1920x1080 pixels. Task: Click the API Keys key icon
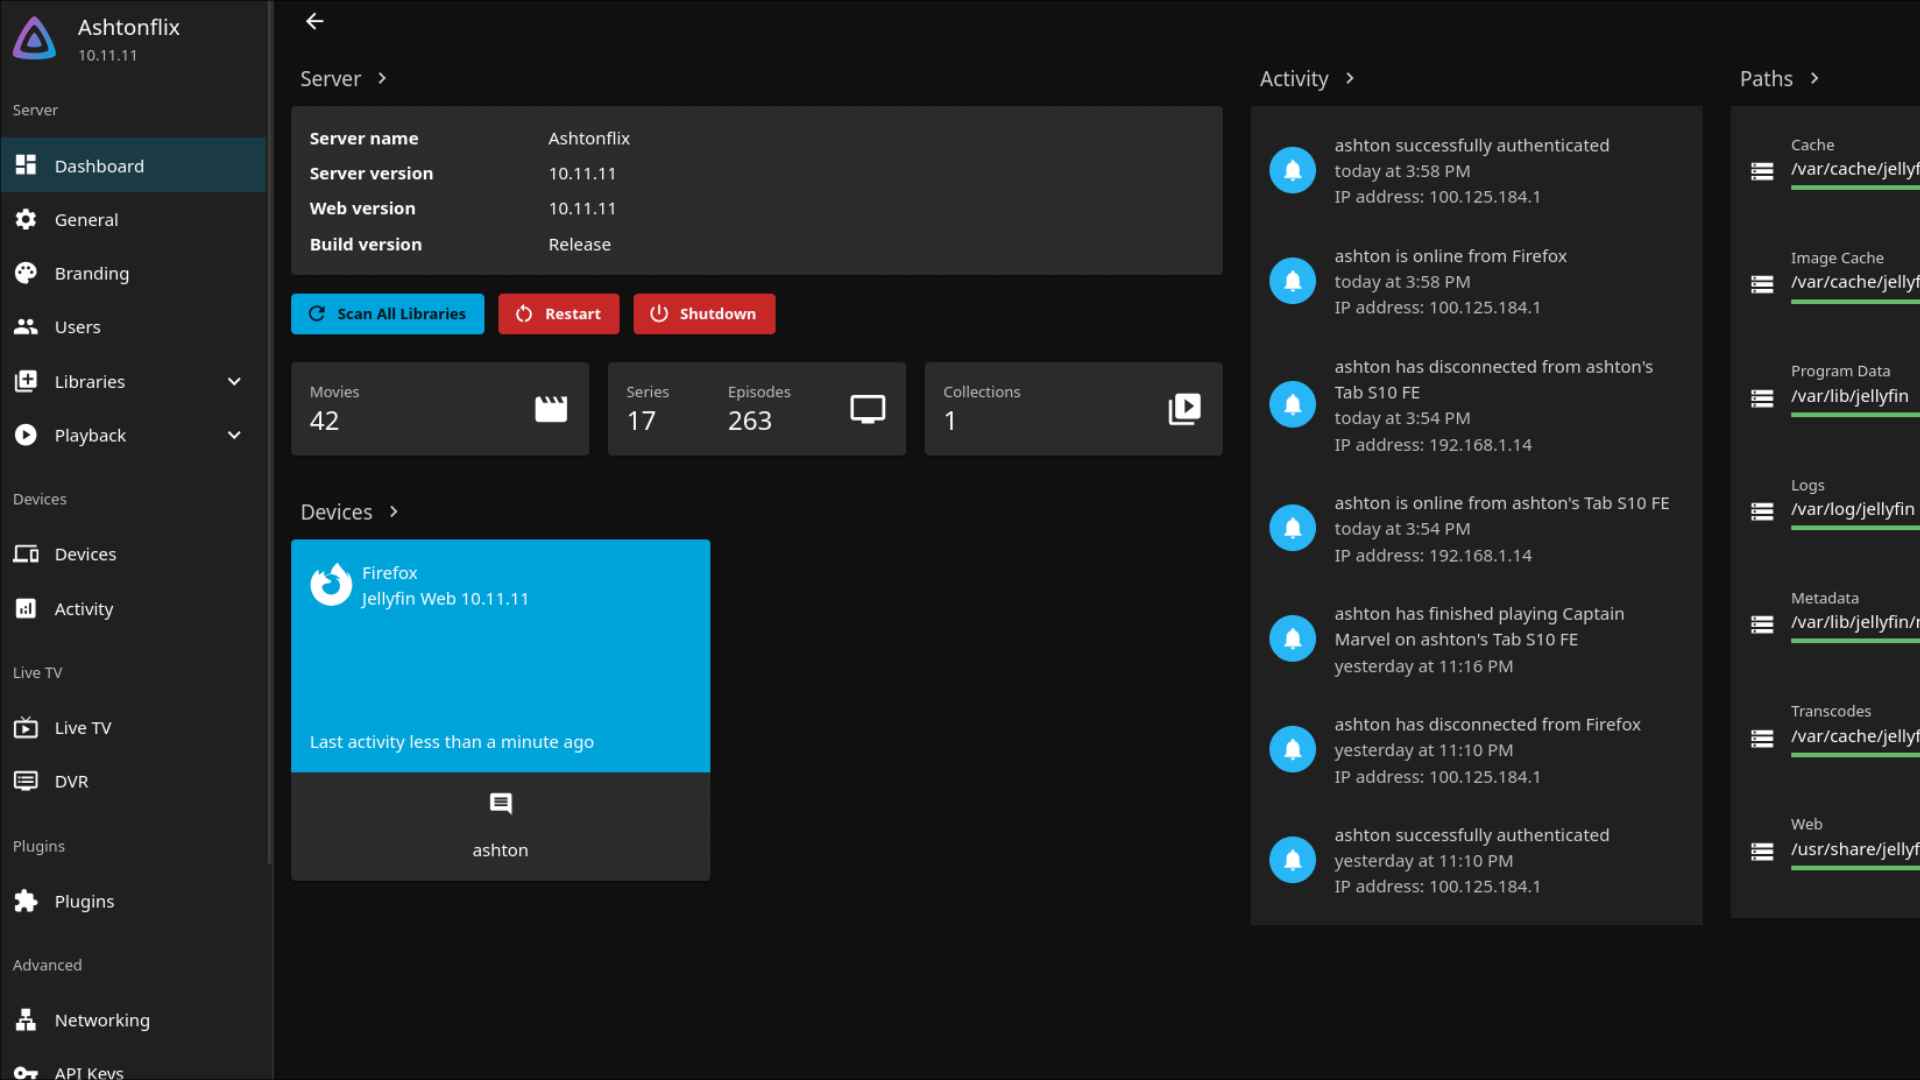pyautogui.click(x=26, y=1072)
